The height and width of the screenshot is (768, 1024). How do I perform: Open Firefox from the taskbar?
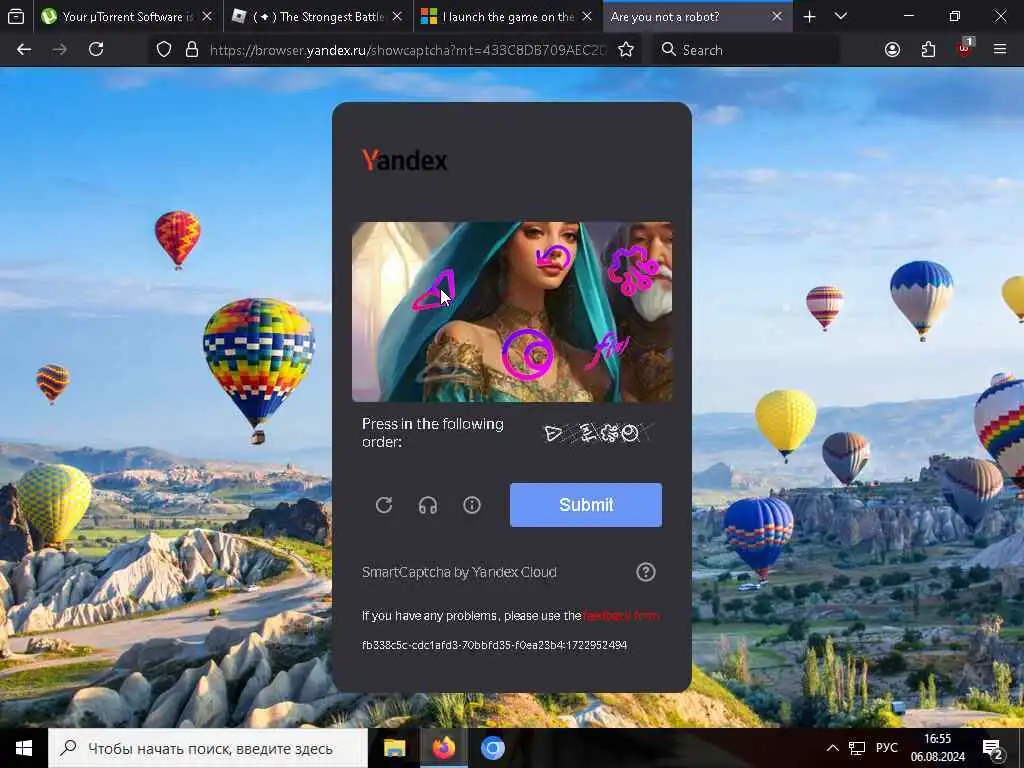click(x=443, y=748)
